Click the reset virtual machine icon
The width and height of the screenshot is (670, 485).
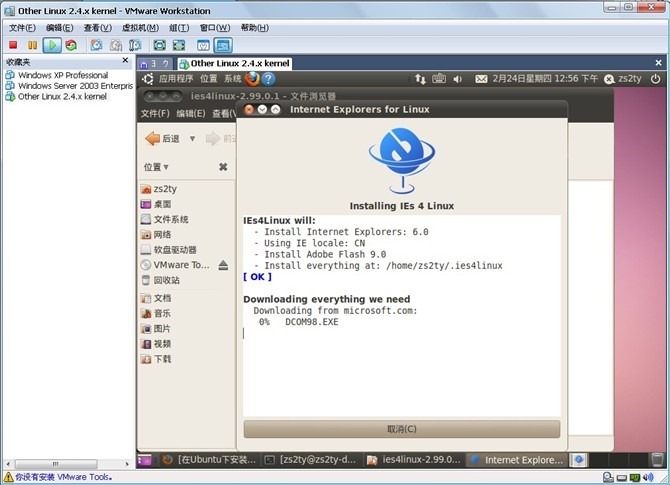pyautogui.click(x=71, y=45)
